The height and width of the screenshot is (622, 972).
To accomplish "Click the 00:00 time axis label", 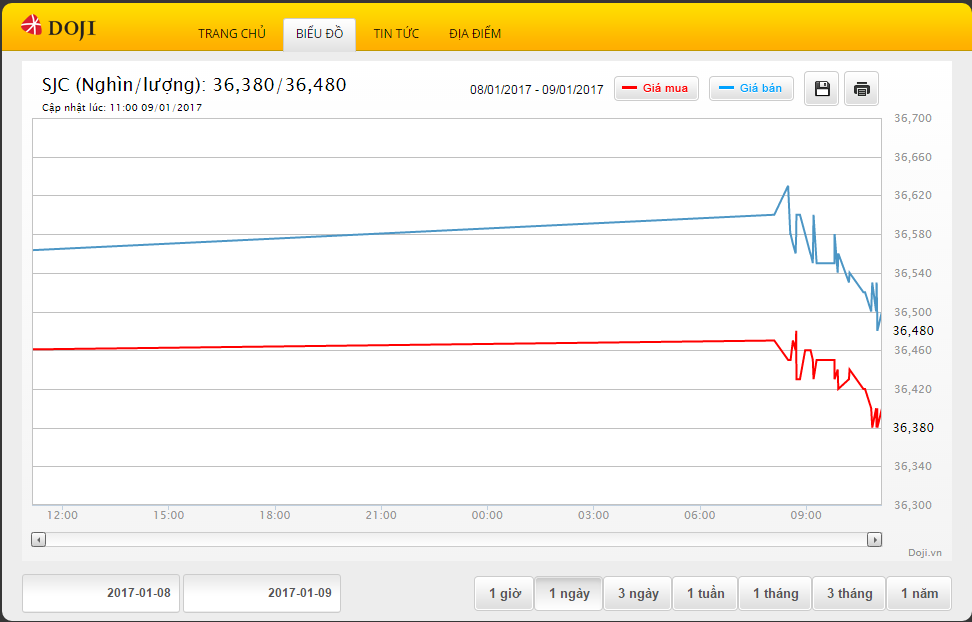I will [487, 515].
